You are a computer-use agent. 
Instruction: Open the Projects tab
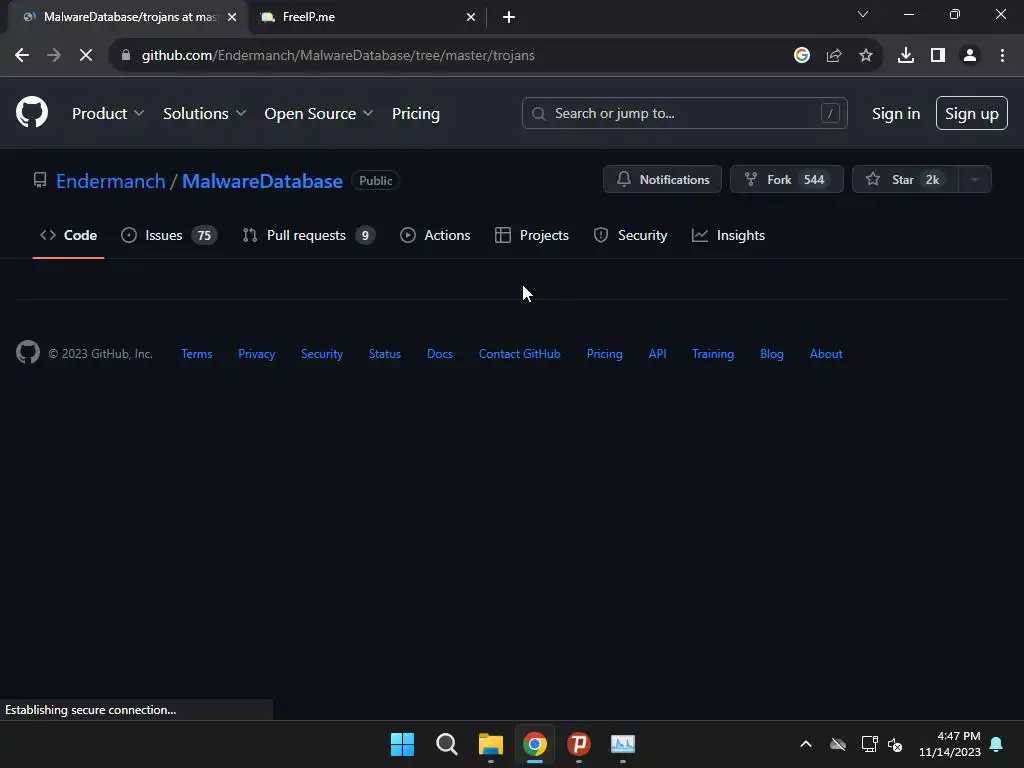532,235
